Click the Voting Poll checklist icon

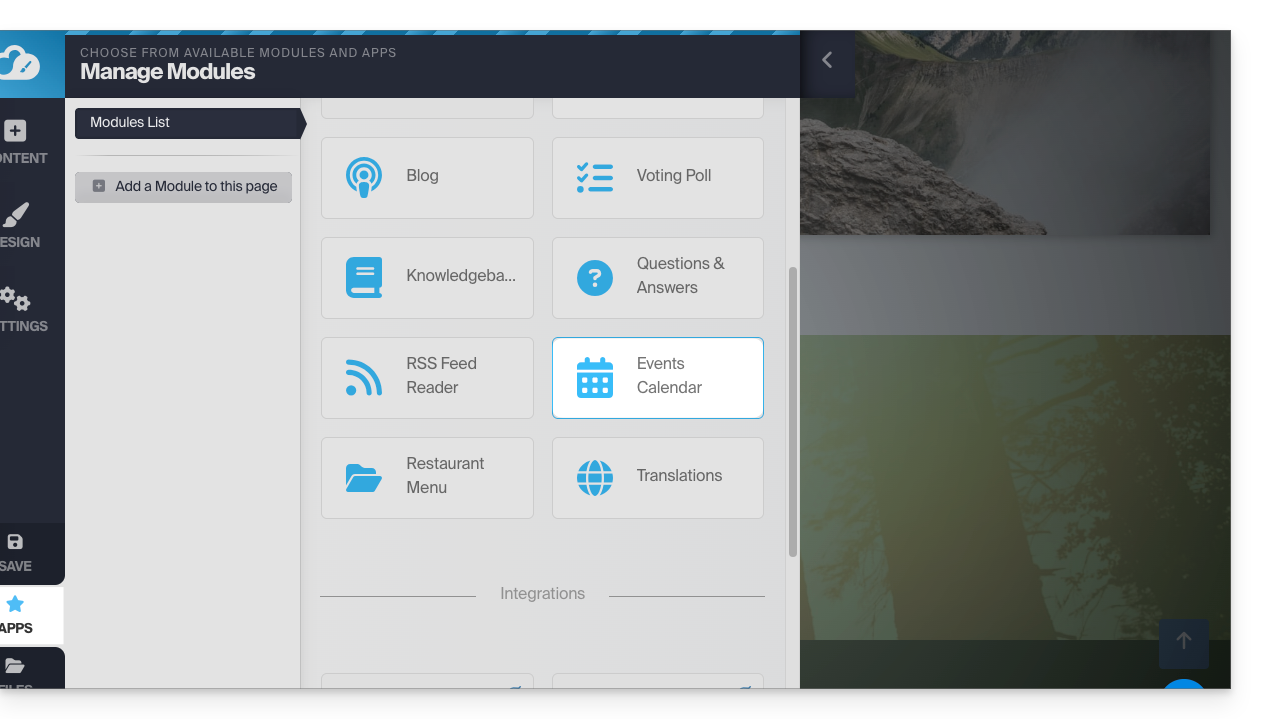click(x=595, y=177)
